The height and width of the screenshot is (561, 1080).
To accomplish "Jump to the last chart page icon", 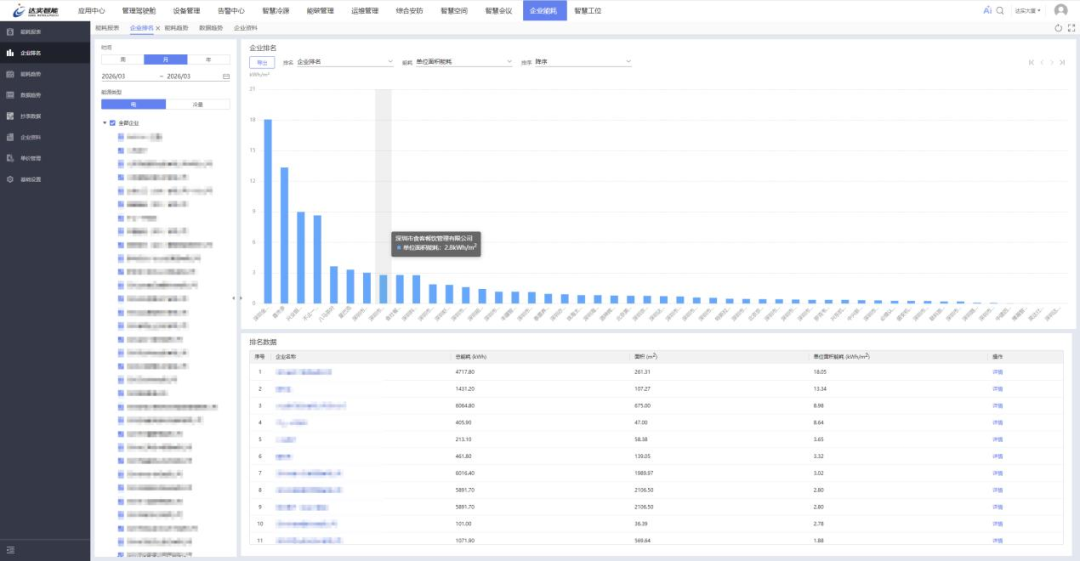I will [x=1064, y=62].
